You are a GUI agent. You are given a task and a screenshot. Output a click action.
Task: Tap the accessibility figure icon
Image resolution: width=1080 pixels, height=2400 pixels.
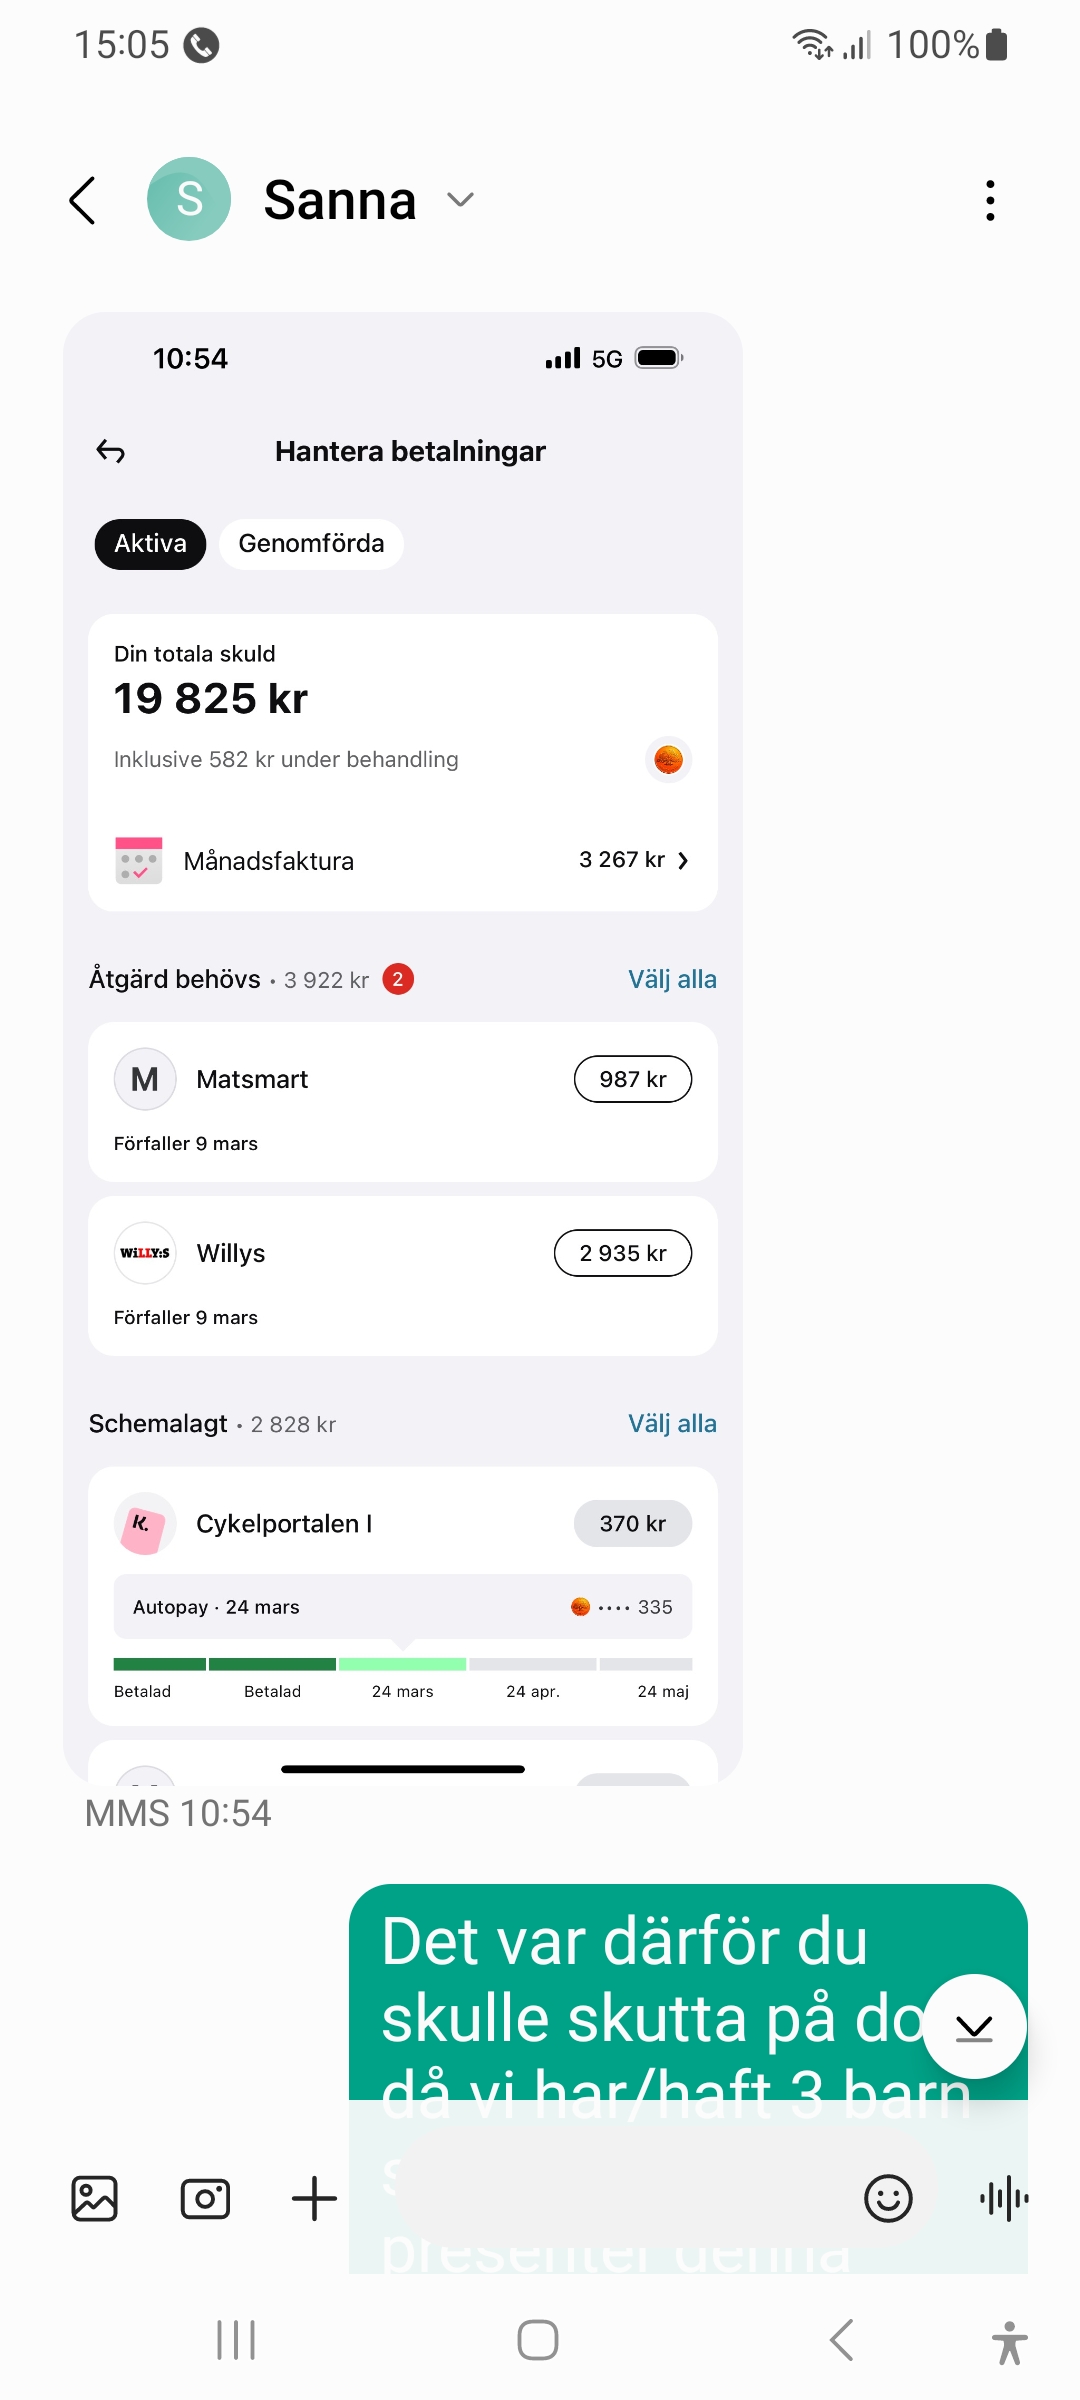point(1009,2342)
